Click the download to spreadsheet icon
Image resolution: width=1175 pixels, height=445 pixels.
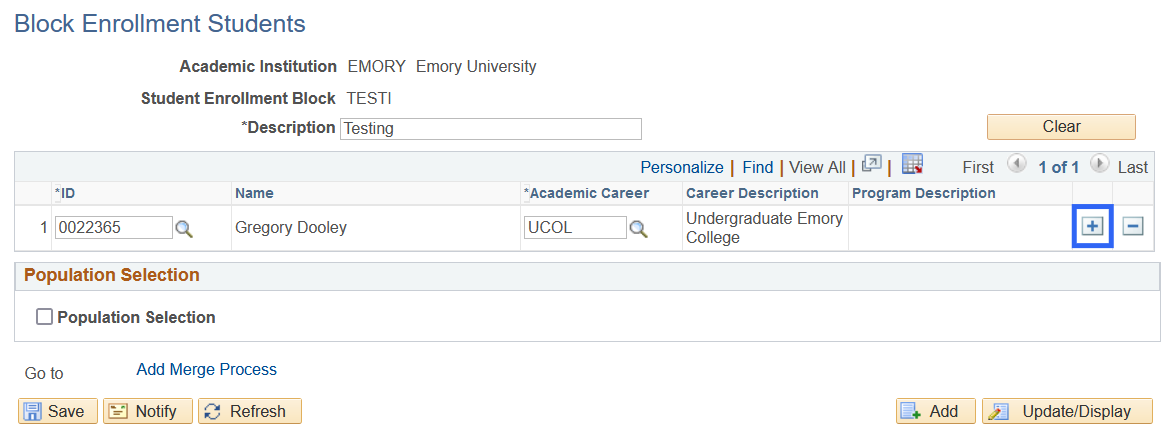911,165
